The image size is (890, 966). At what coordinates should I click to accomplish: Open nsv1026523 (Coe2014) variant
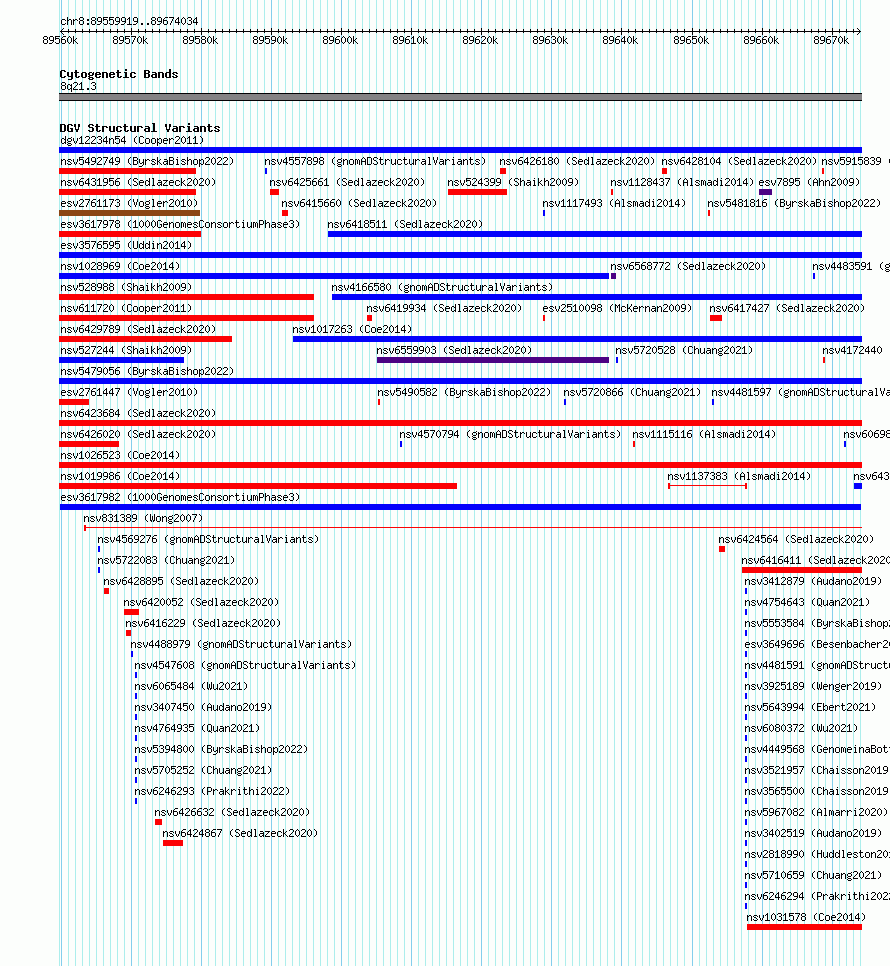[x=120, y=455]
